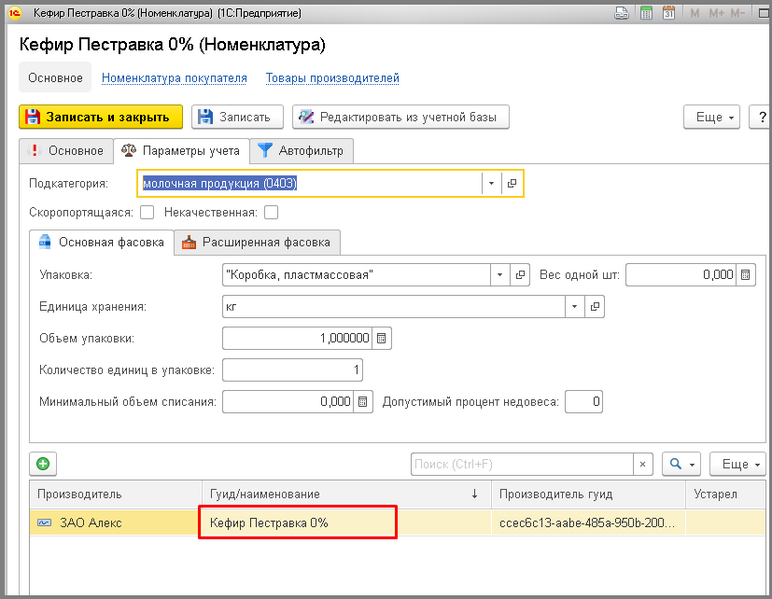Open calculator for Вес одной шт field
The height and width of the screenshot is (599, 772).
[x=745, y=275]
